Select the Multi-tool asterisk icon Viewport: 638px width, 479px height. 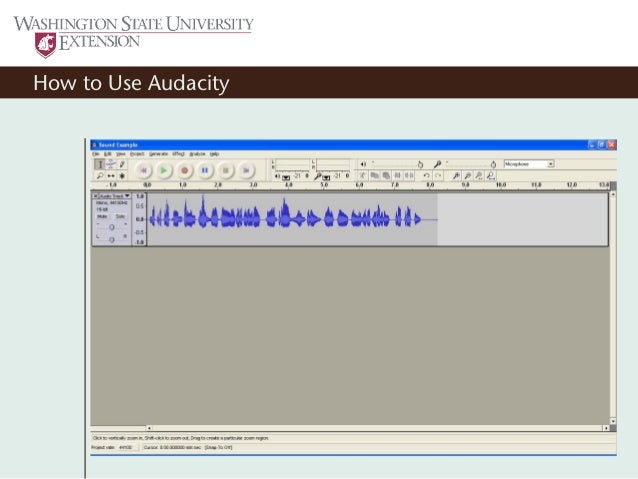[x=122, y=176]
